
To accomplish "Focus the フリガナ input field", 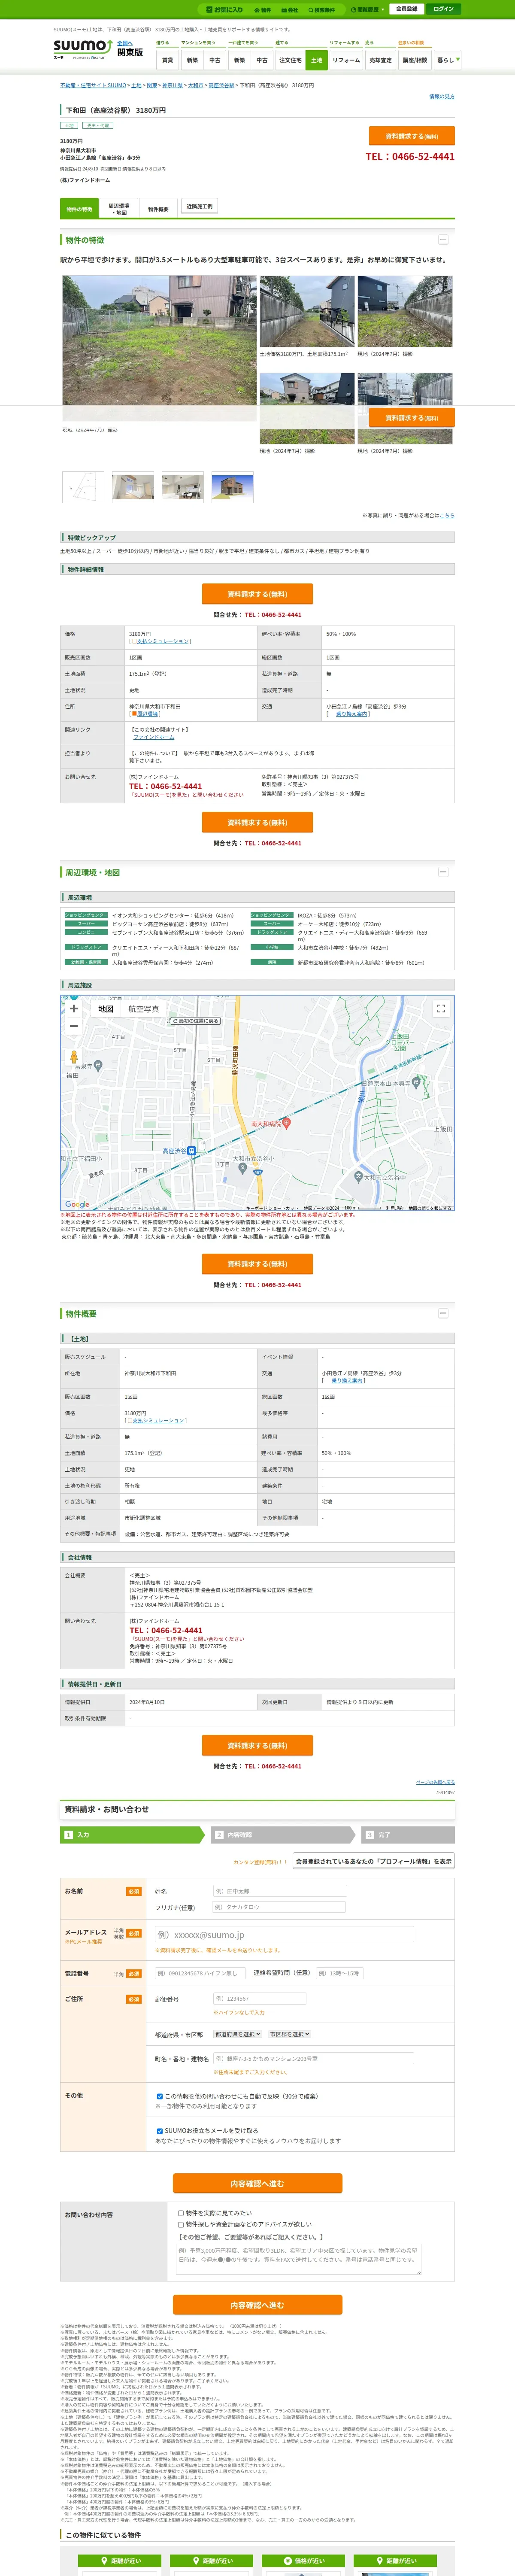I will tap(280, 1907).
